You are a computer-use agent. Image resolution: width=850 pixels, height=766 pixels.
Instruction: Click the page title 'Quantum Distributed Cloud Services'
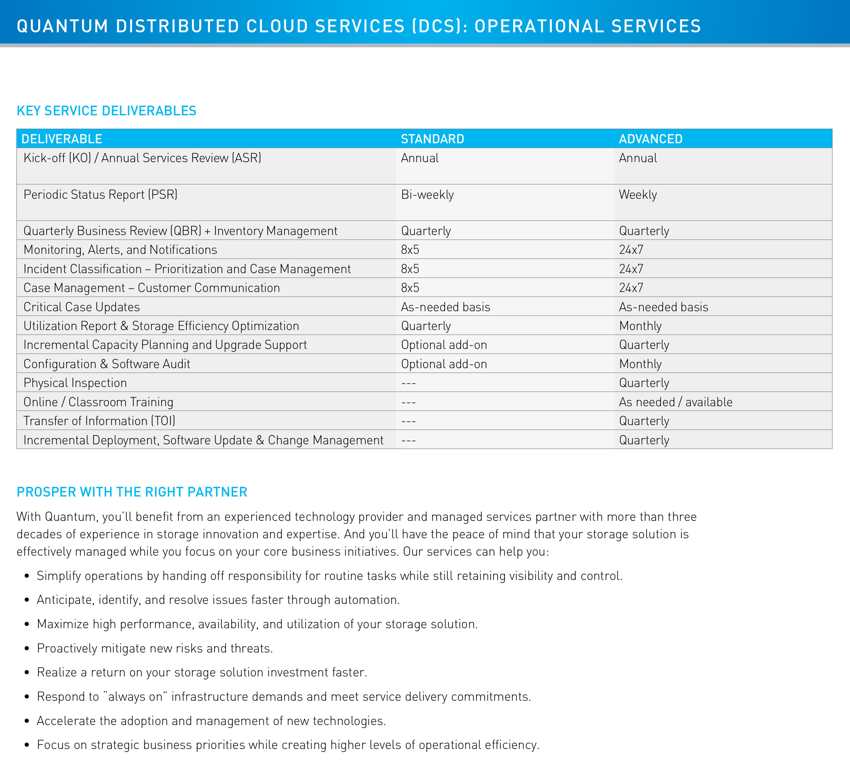358,26
